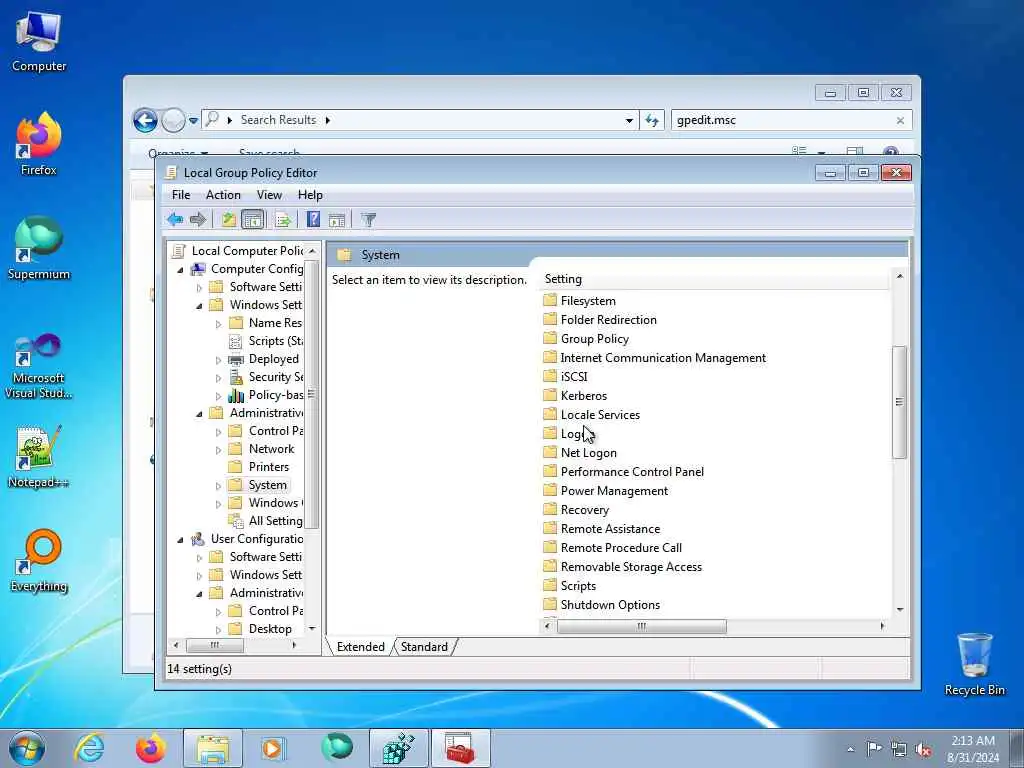Click the Explorer window Back button
This screenshot has width=1024, height=768.
pyautogui.click(x=145, y=120)
